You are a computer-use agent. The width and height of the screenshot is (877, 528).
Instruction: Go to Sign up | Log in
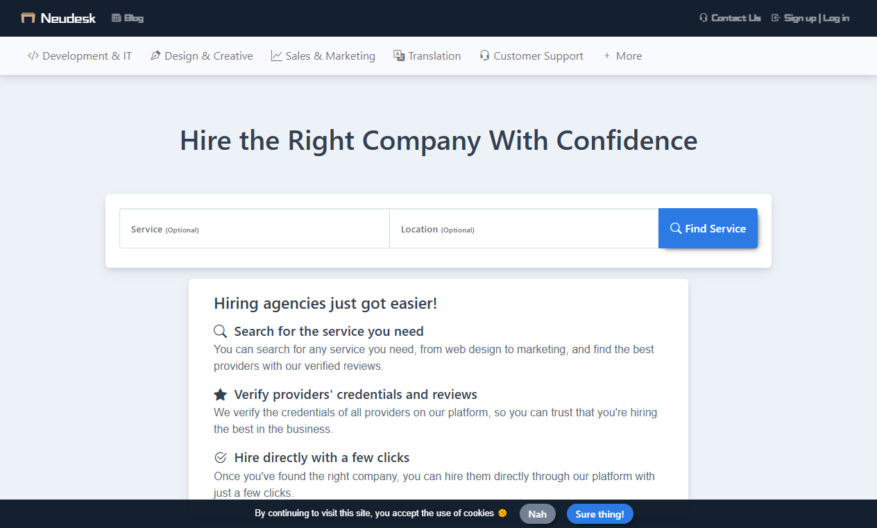click(810, 18)
